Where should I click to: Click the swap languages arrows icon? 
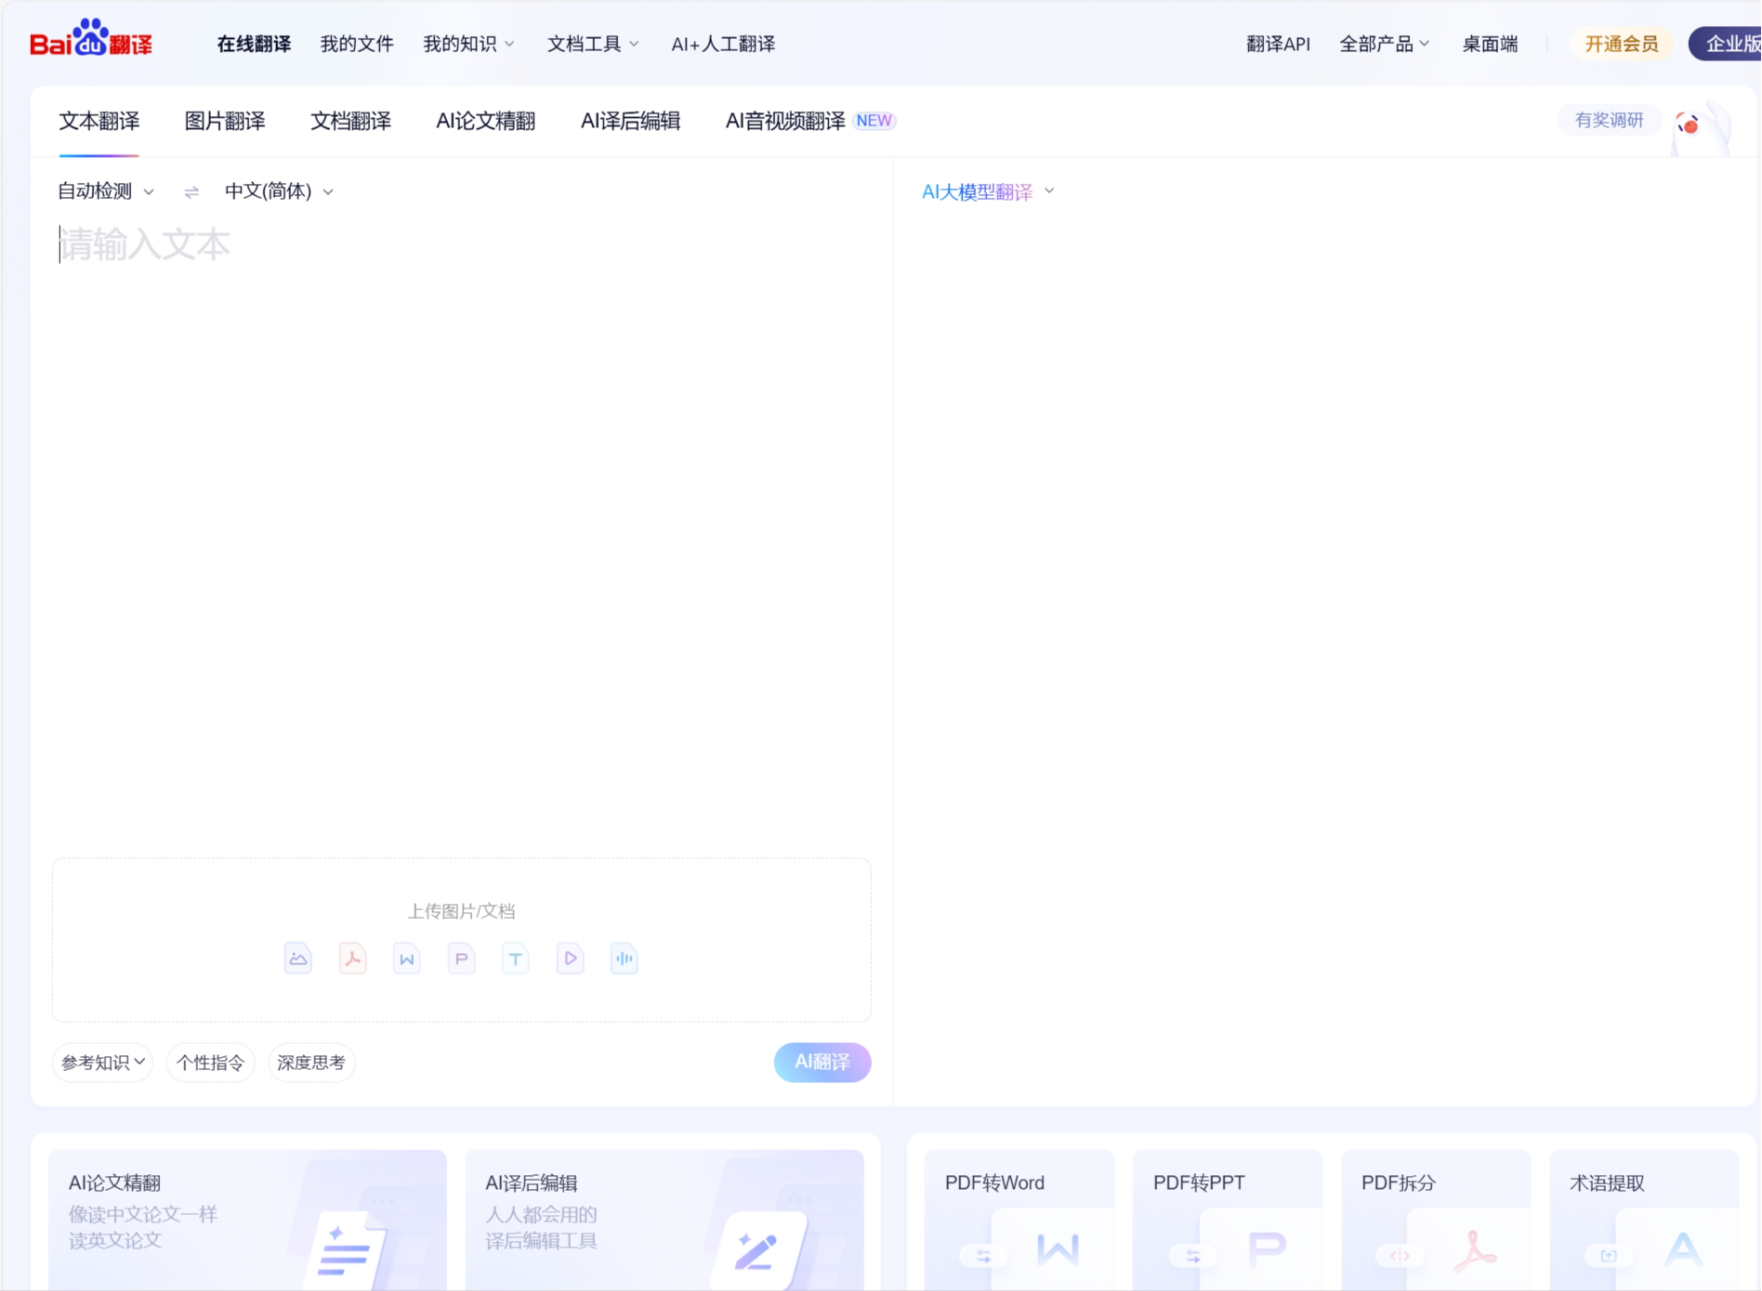tap(190, 191)
